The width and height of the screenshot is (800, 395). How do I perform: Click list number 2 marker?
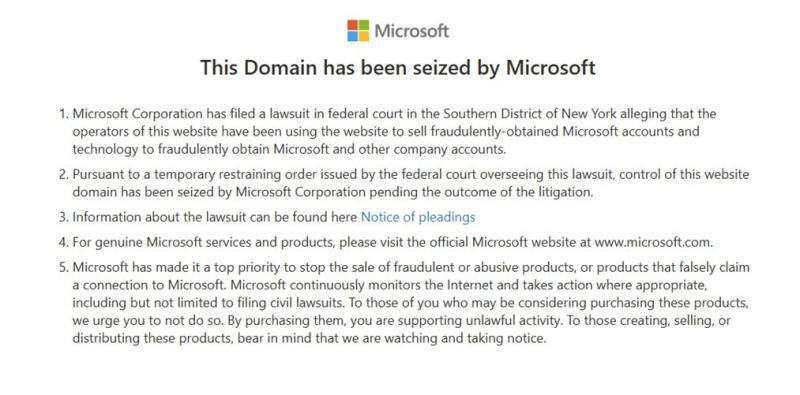click(x=63, y=175)
